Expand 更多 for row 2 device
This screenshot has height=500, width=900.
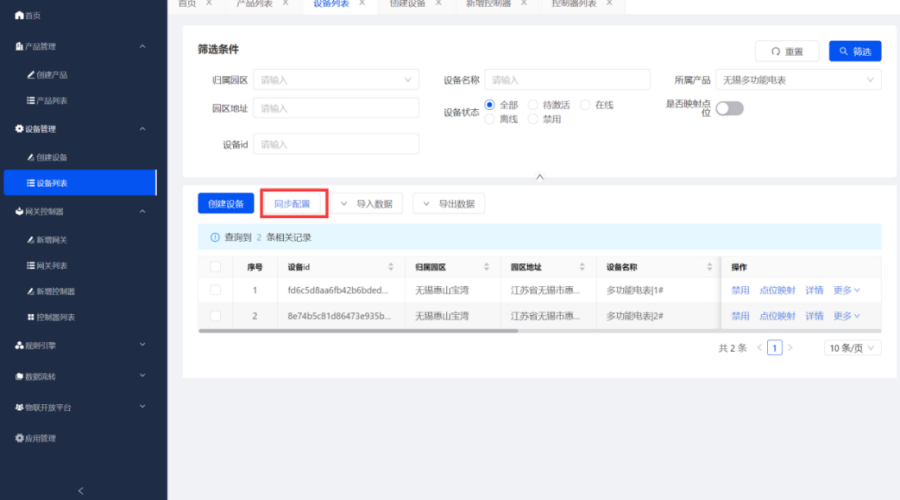click(847, 316)
